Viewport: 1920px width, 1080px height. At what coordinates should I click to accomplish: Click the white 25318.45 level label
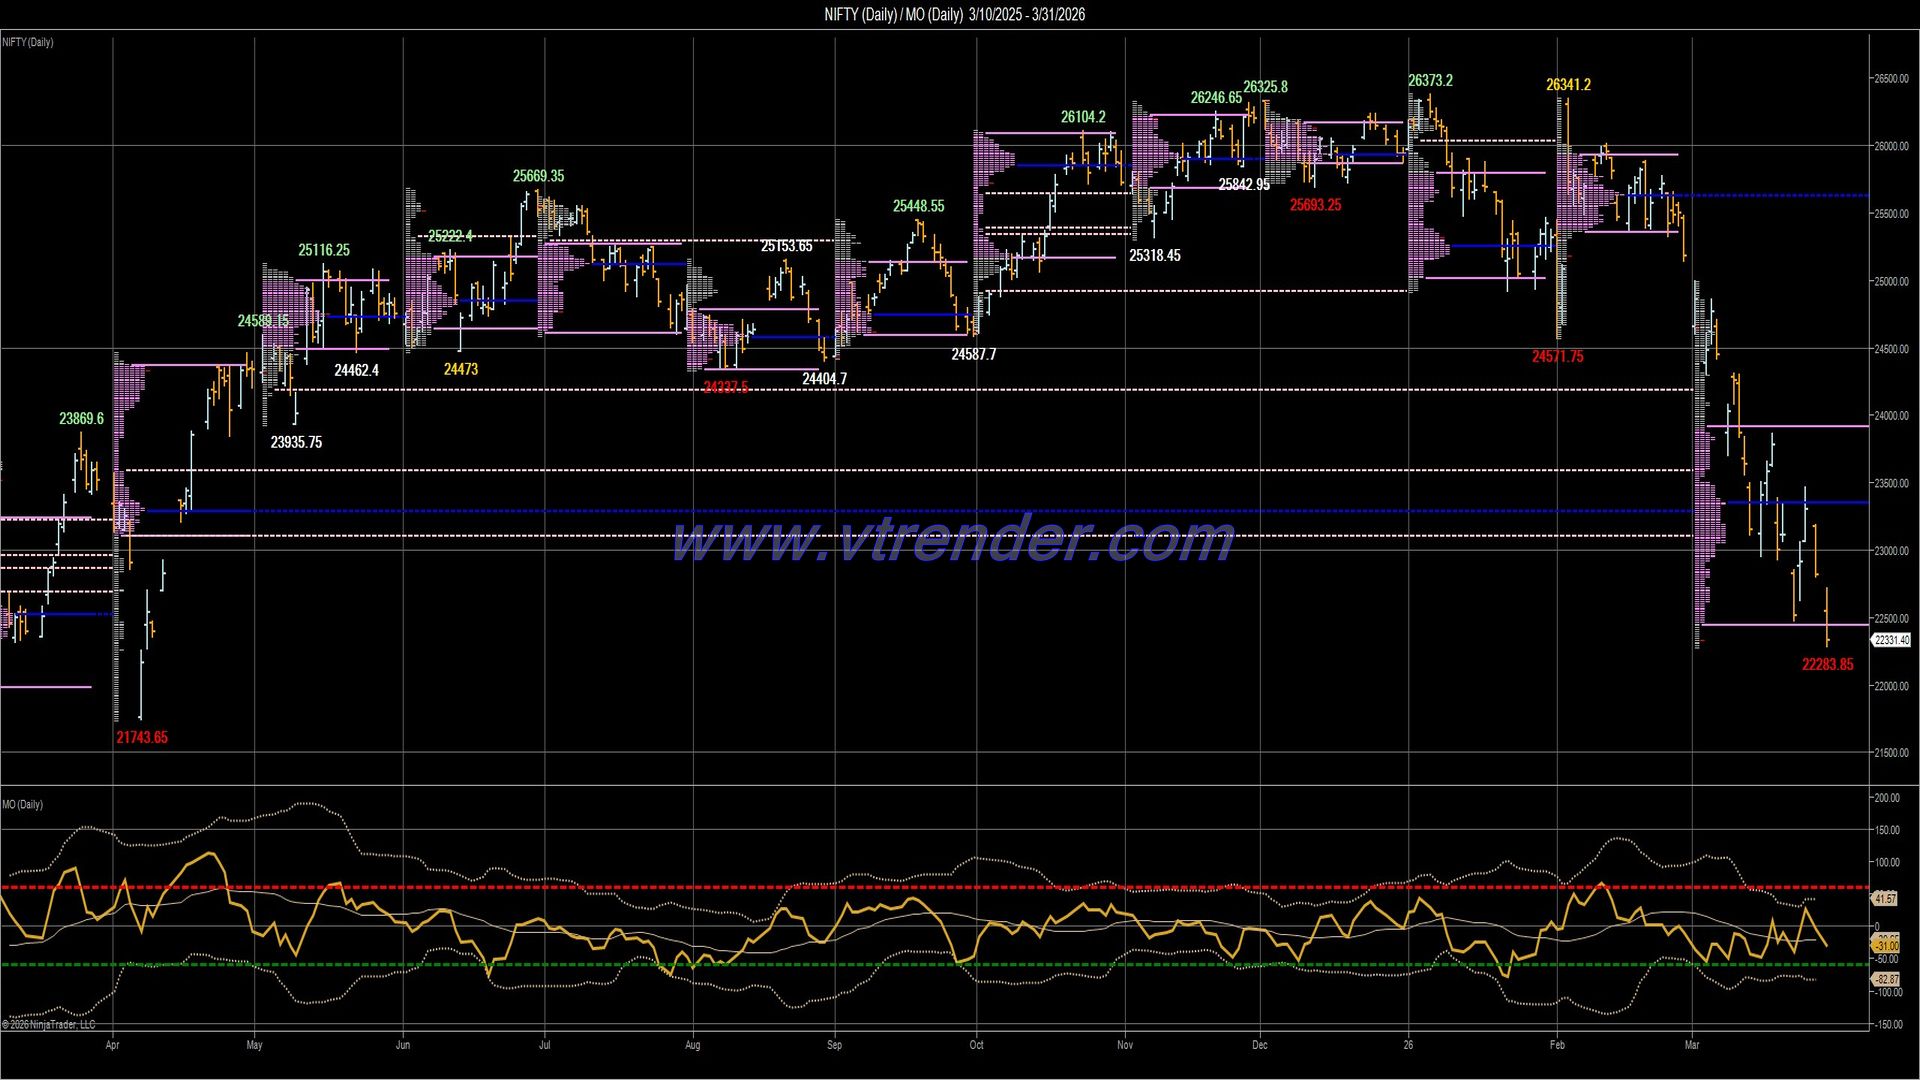click(x=1155, y=256)
